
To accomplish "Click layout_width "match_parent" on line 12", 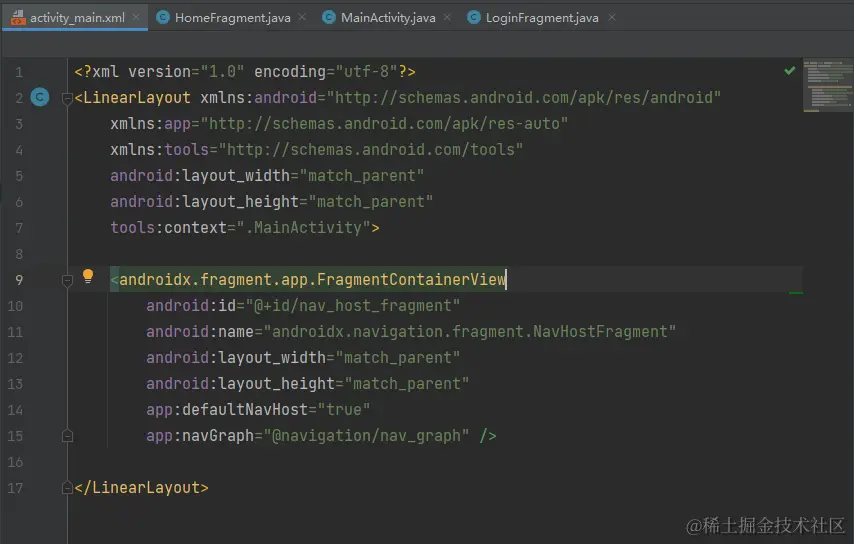I will [x=398, y=358].
